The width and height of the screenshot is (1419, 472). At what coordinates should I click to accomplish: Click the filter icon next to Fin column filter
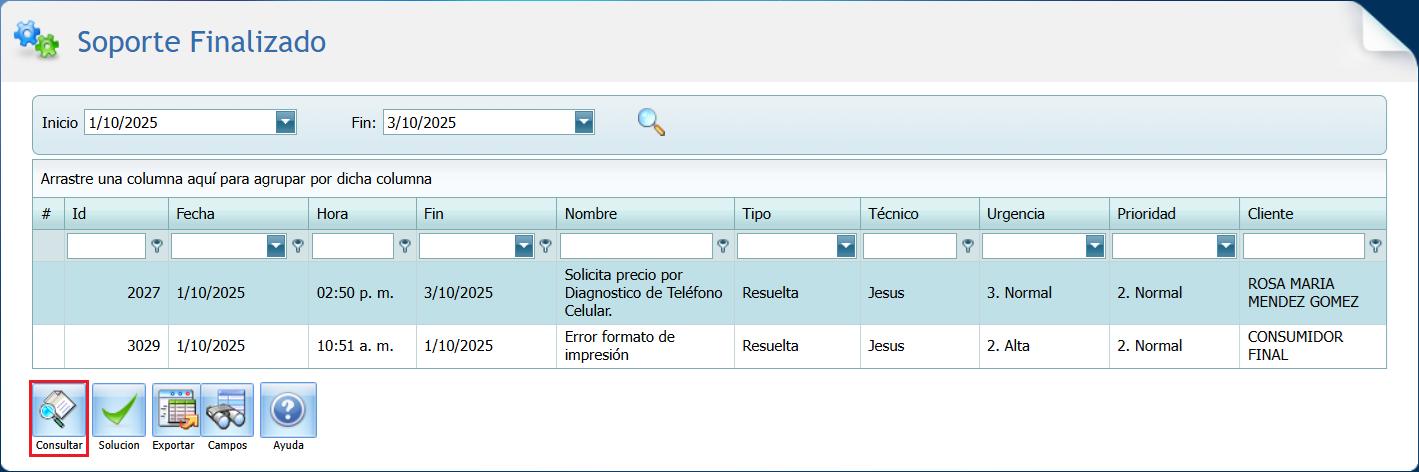click(545, 246)
